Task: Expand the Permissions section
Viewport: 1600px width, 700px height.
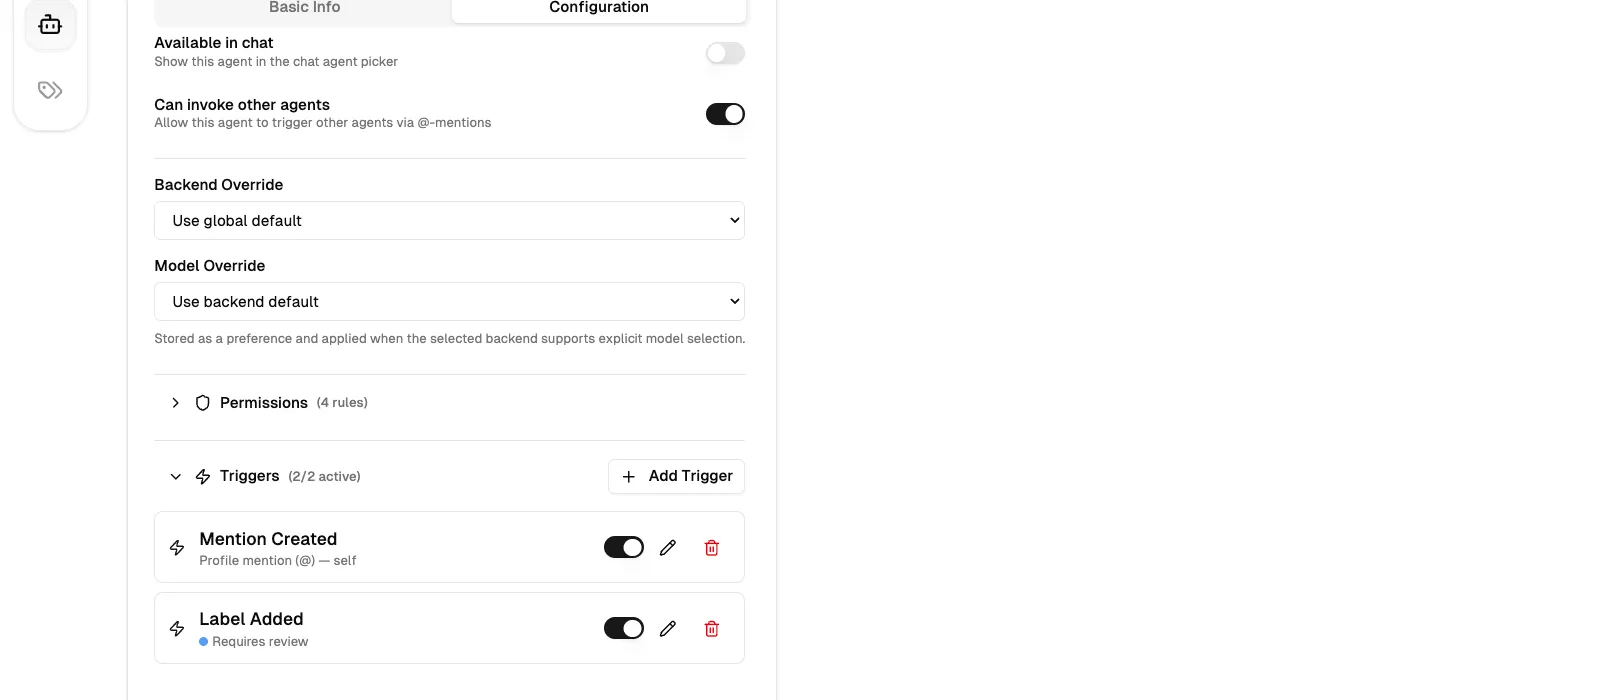Action: pos(175,403)
